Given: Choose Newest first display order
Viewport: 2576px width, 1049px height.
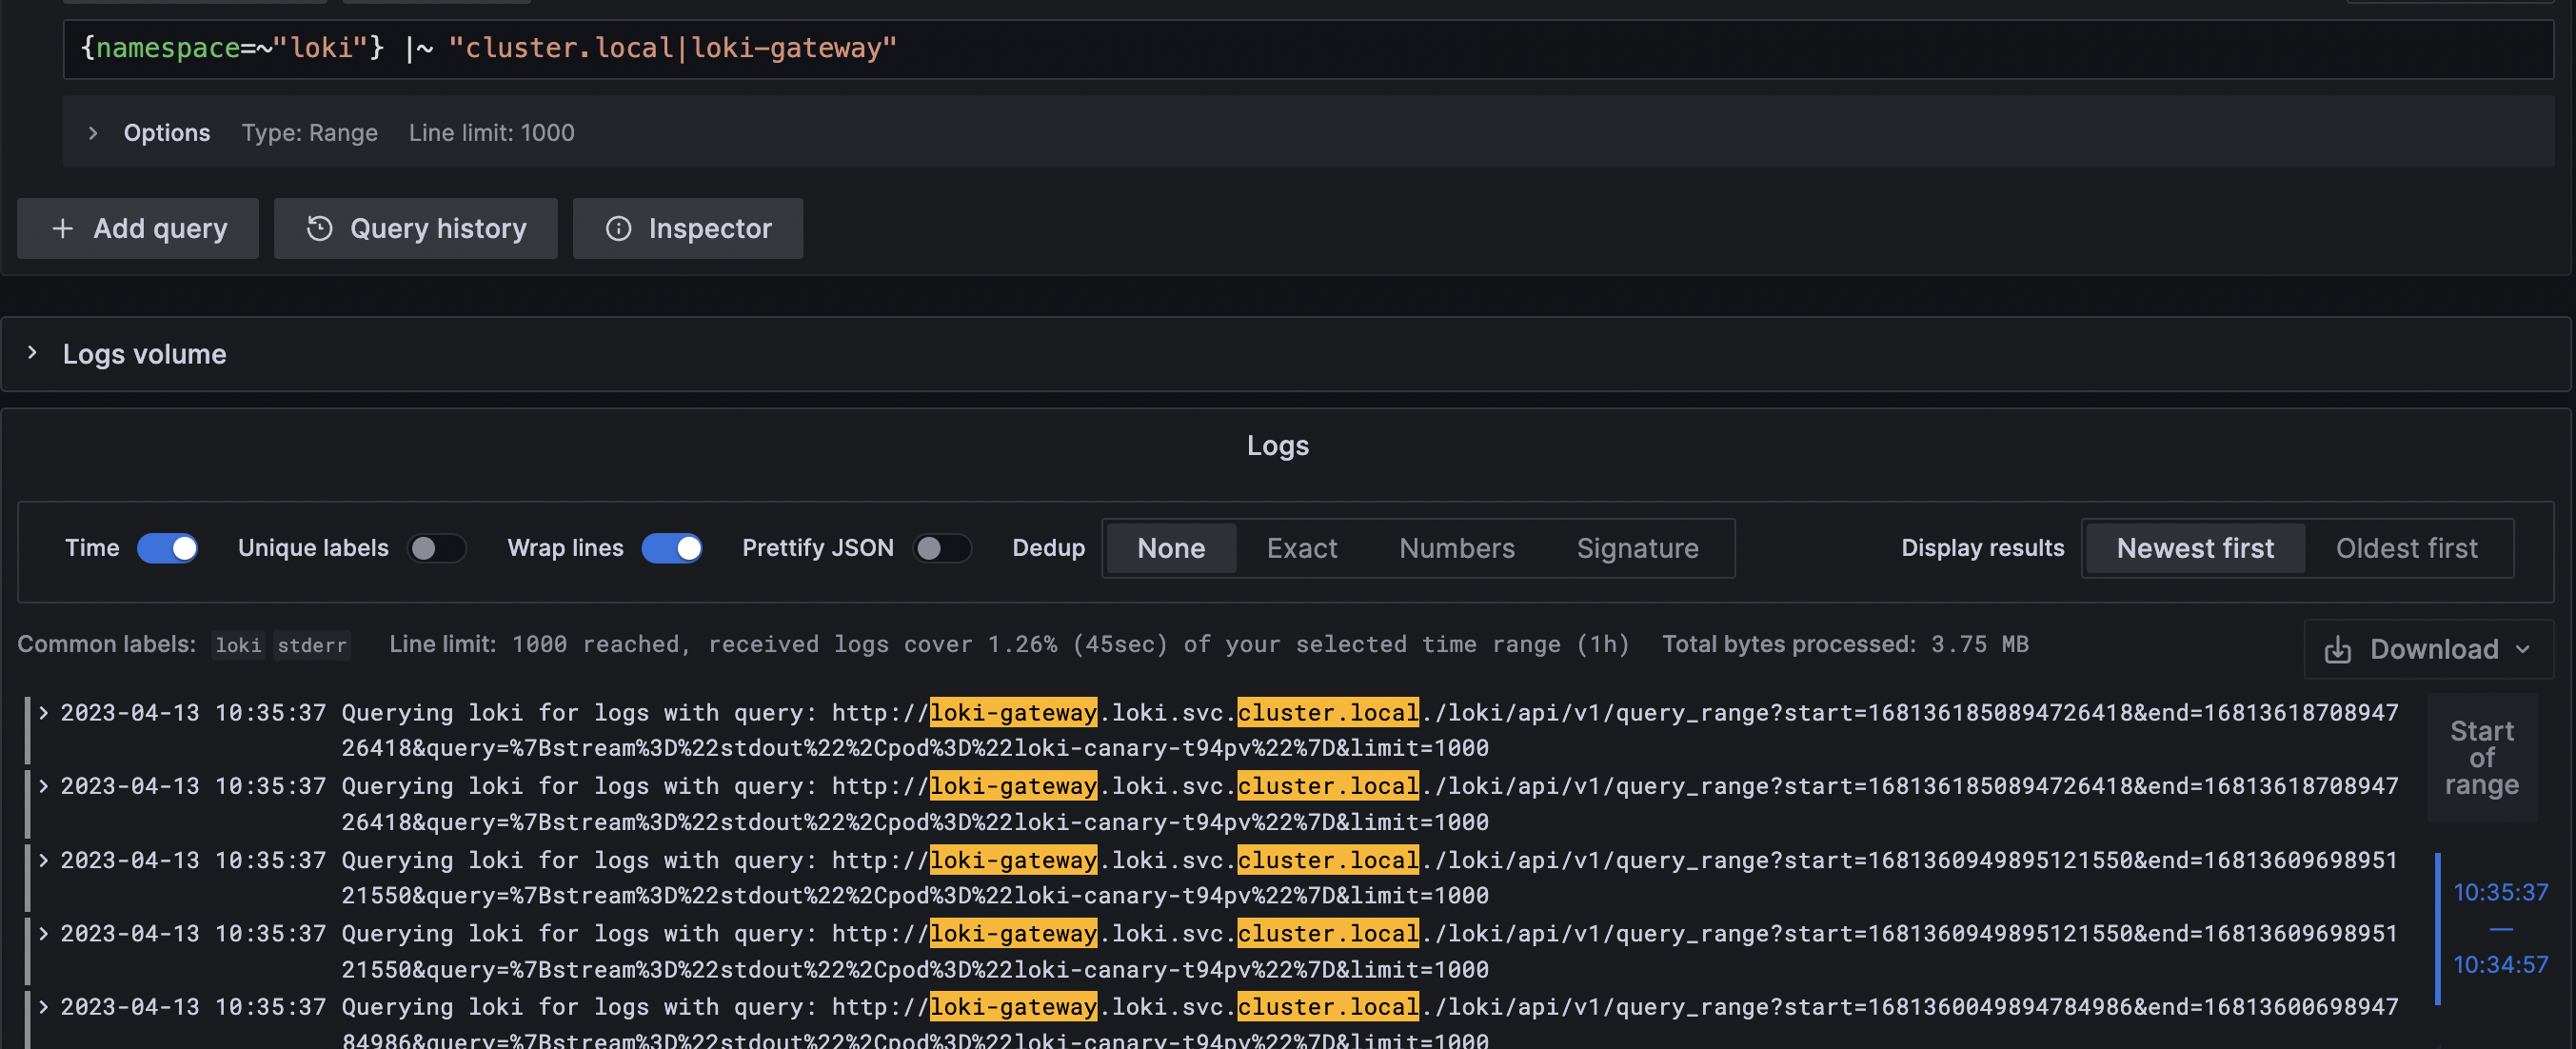Looking at the screenshot, I should coord(2195,548).
